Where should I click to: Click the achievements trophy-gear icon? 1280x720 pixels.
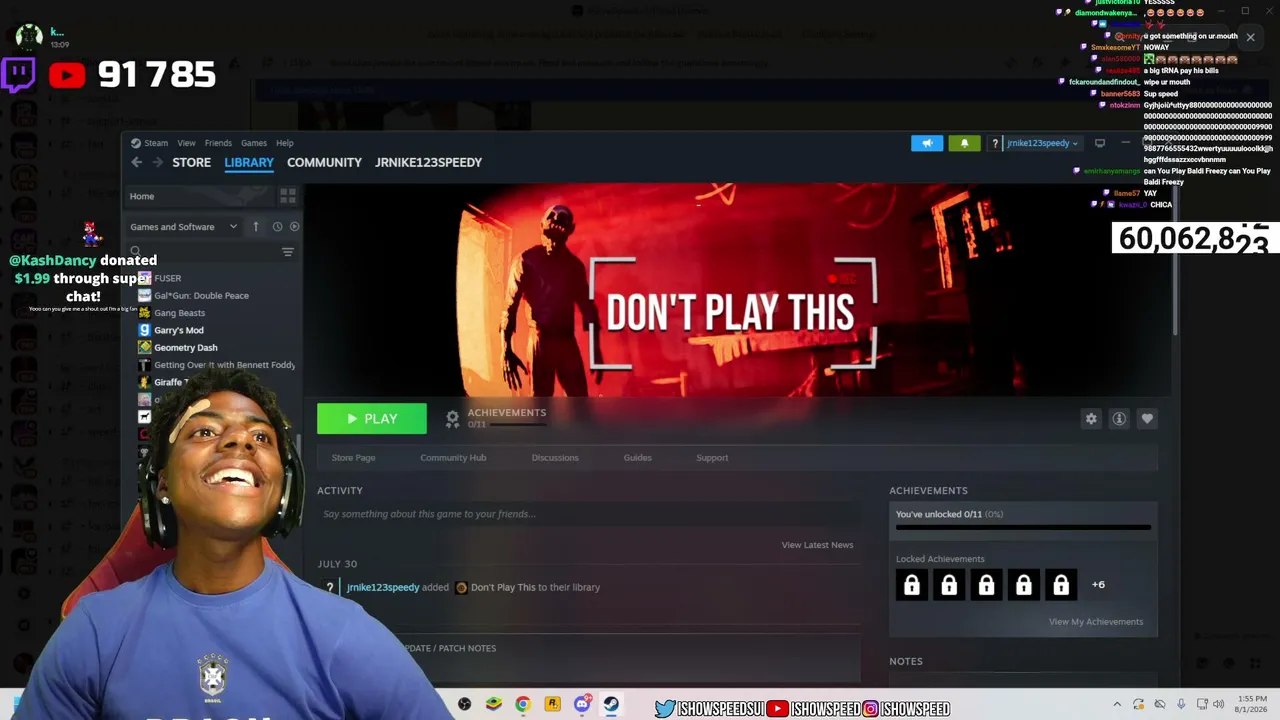click(x=453, y=418)
